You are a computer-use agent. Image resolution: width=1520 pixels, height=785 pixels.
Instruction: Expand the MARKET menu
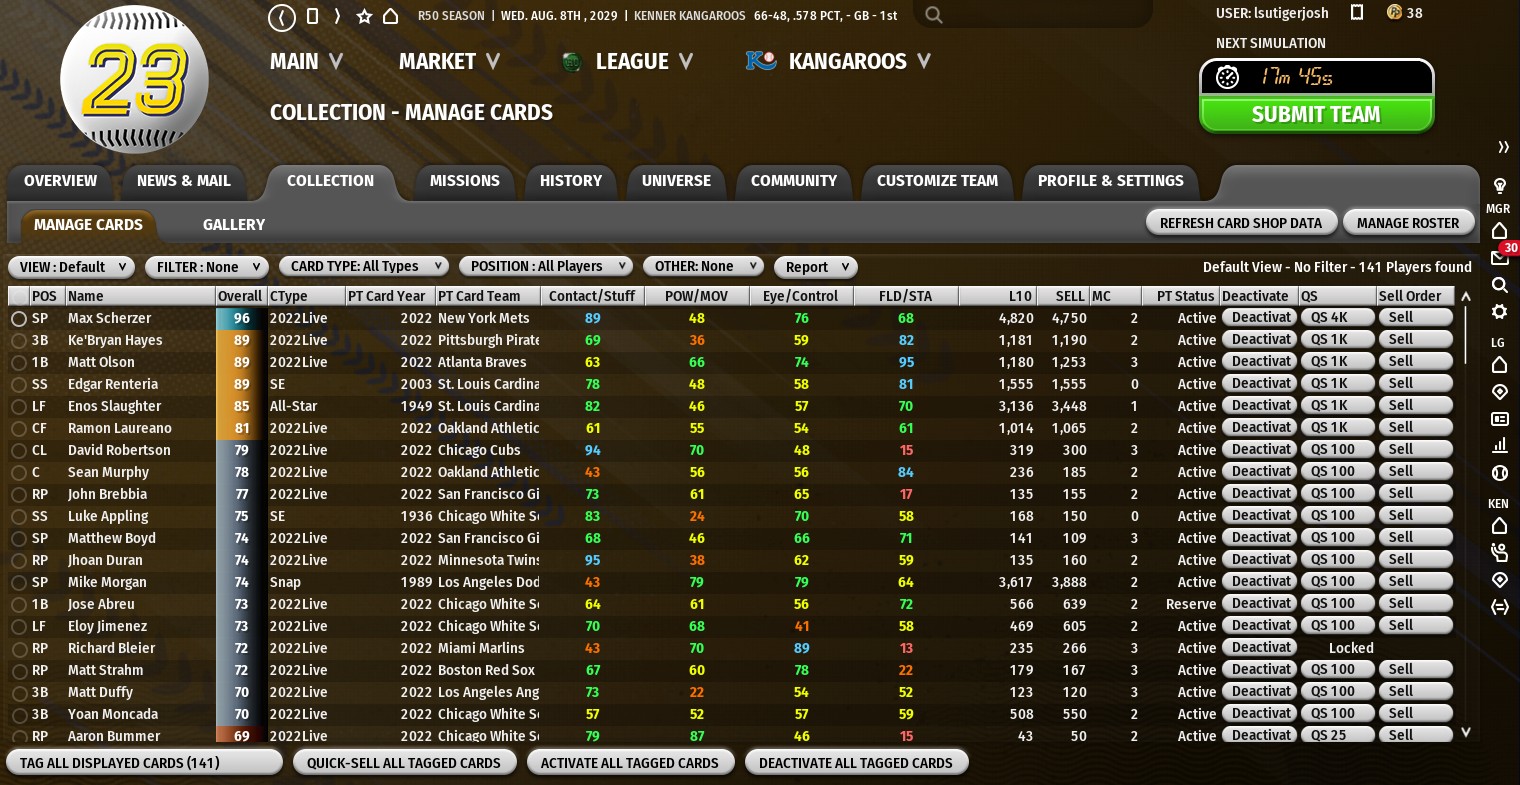tap(449, 62)
